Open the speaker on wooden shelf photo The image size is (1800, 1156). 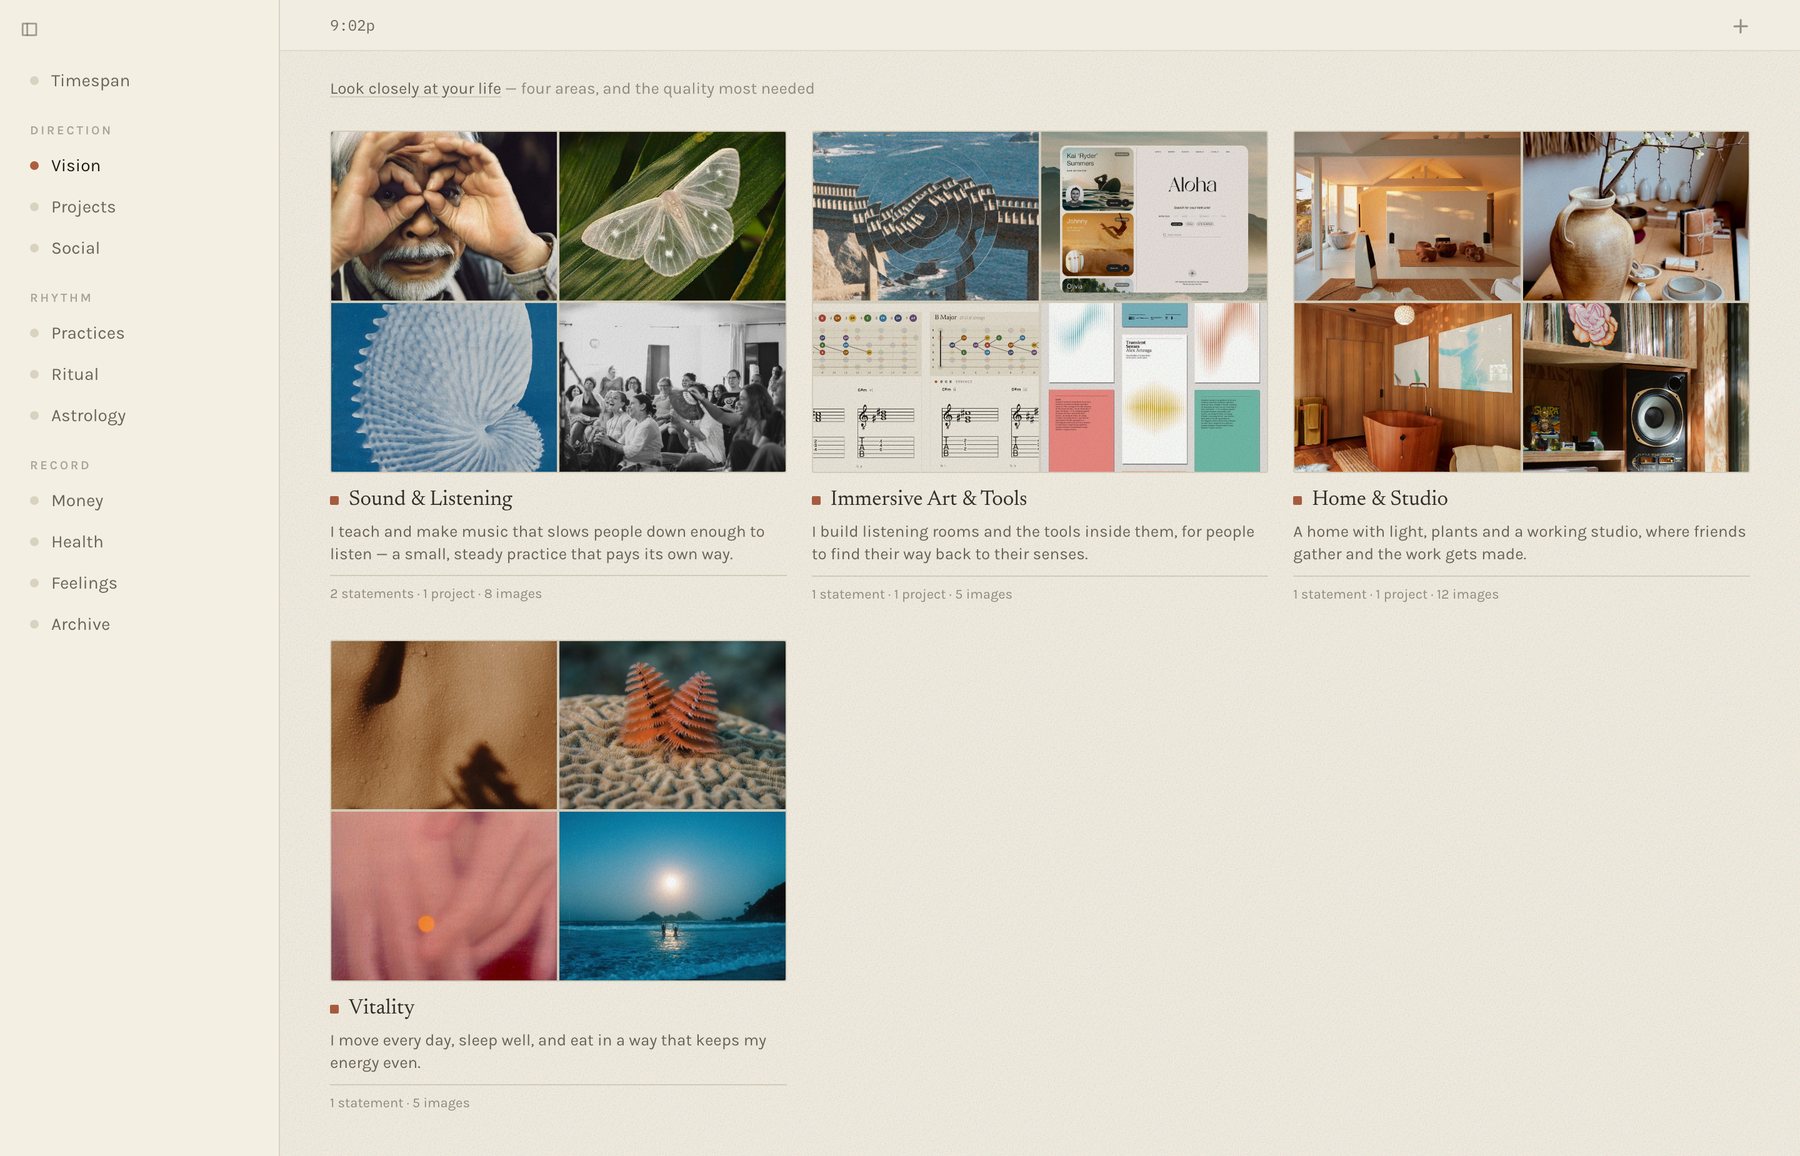click(x=1636, y=387)
